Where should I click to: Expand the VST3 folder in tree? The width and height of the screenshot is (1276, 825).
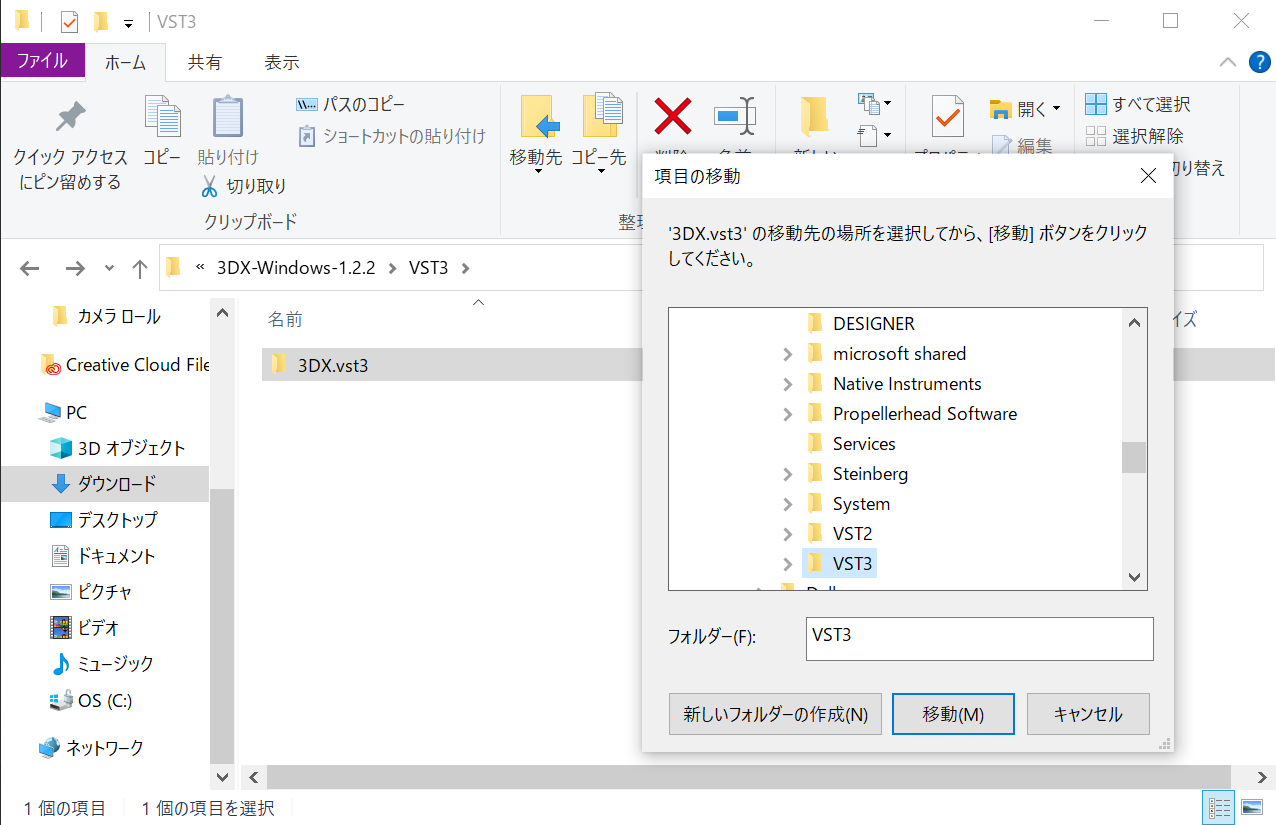point(788,564)
